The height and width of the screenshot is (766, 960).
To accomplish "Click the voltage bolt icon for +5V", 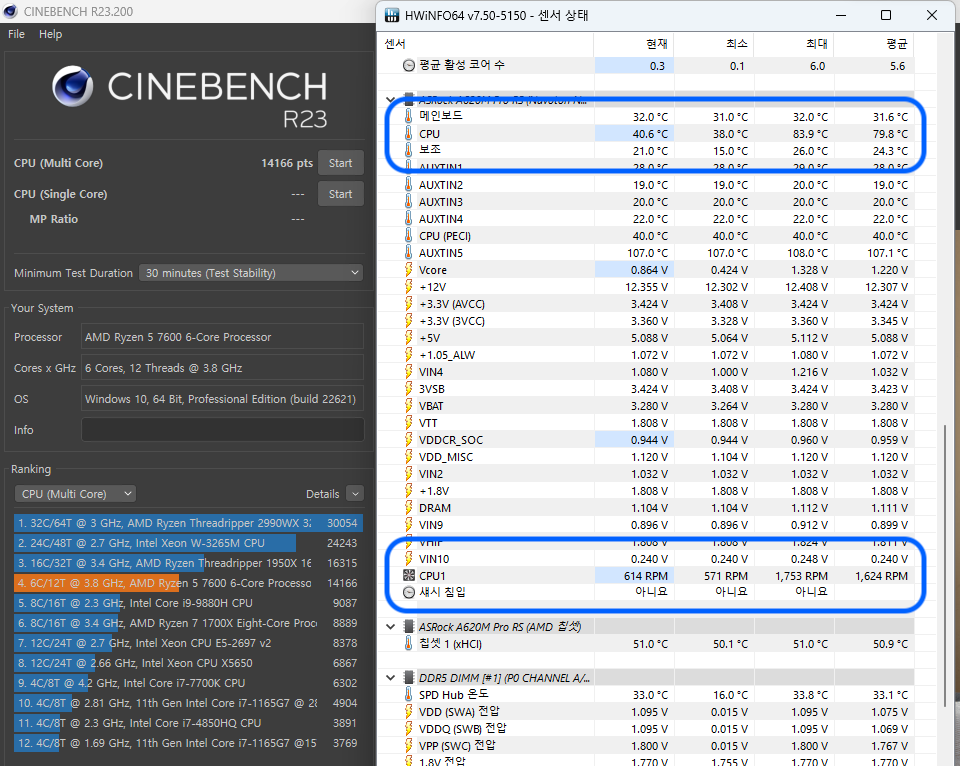I will 408,337.
